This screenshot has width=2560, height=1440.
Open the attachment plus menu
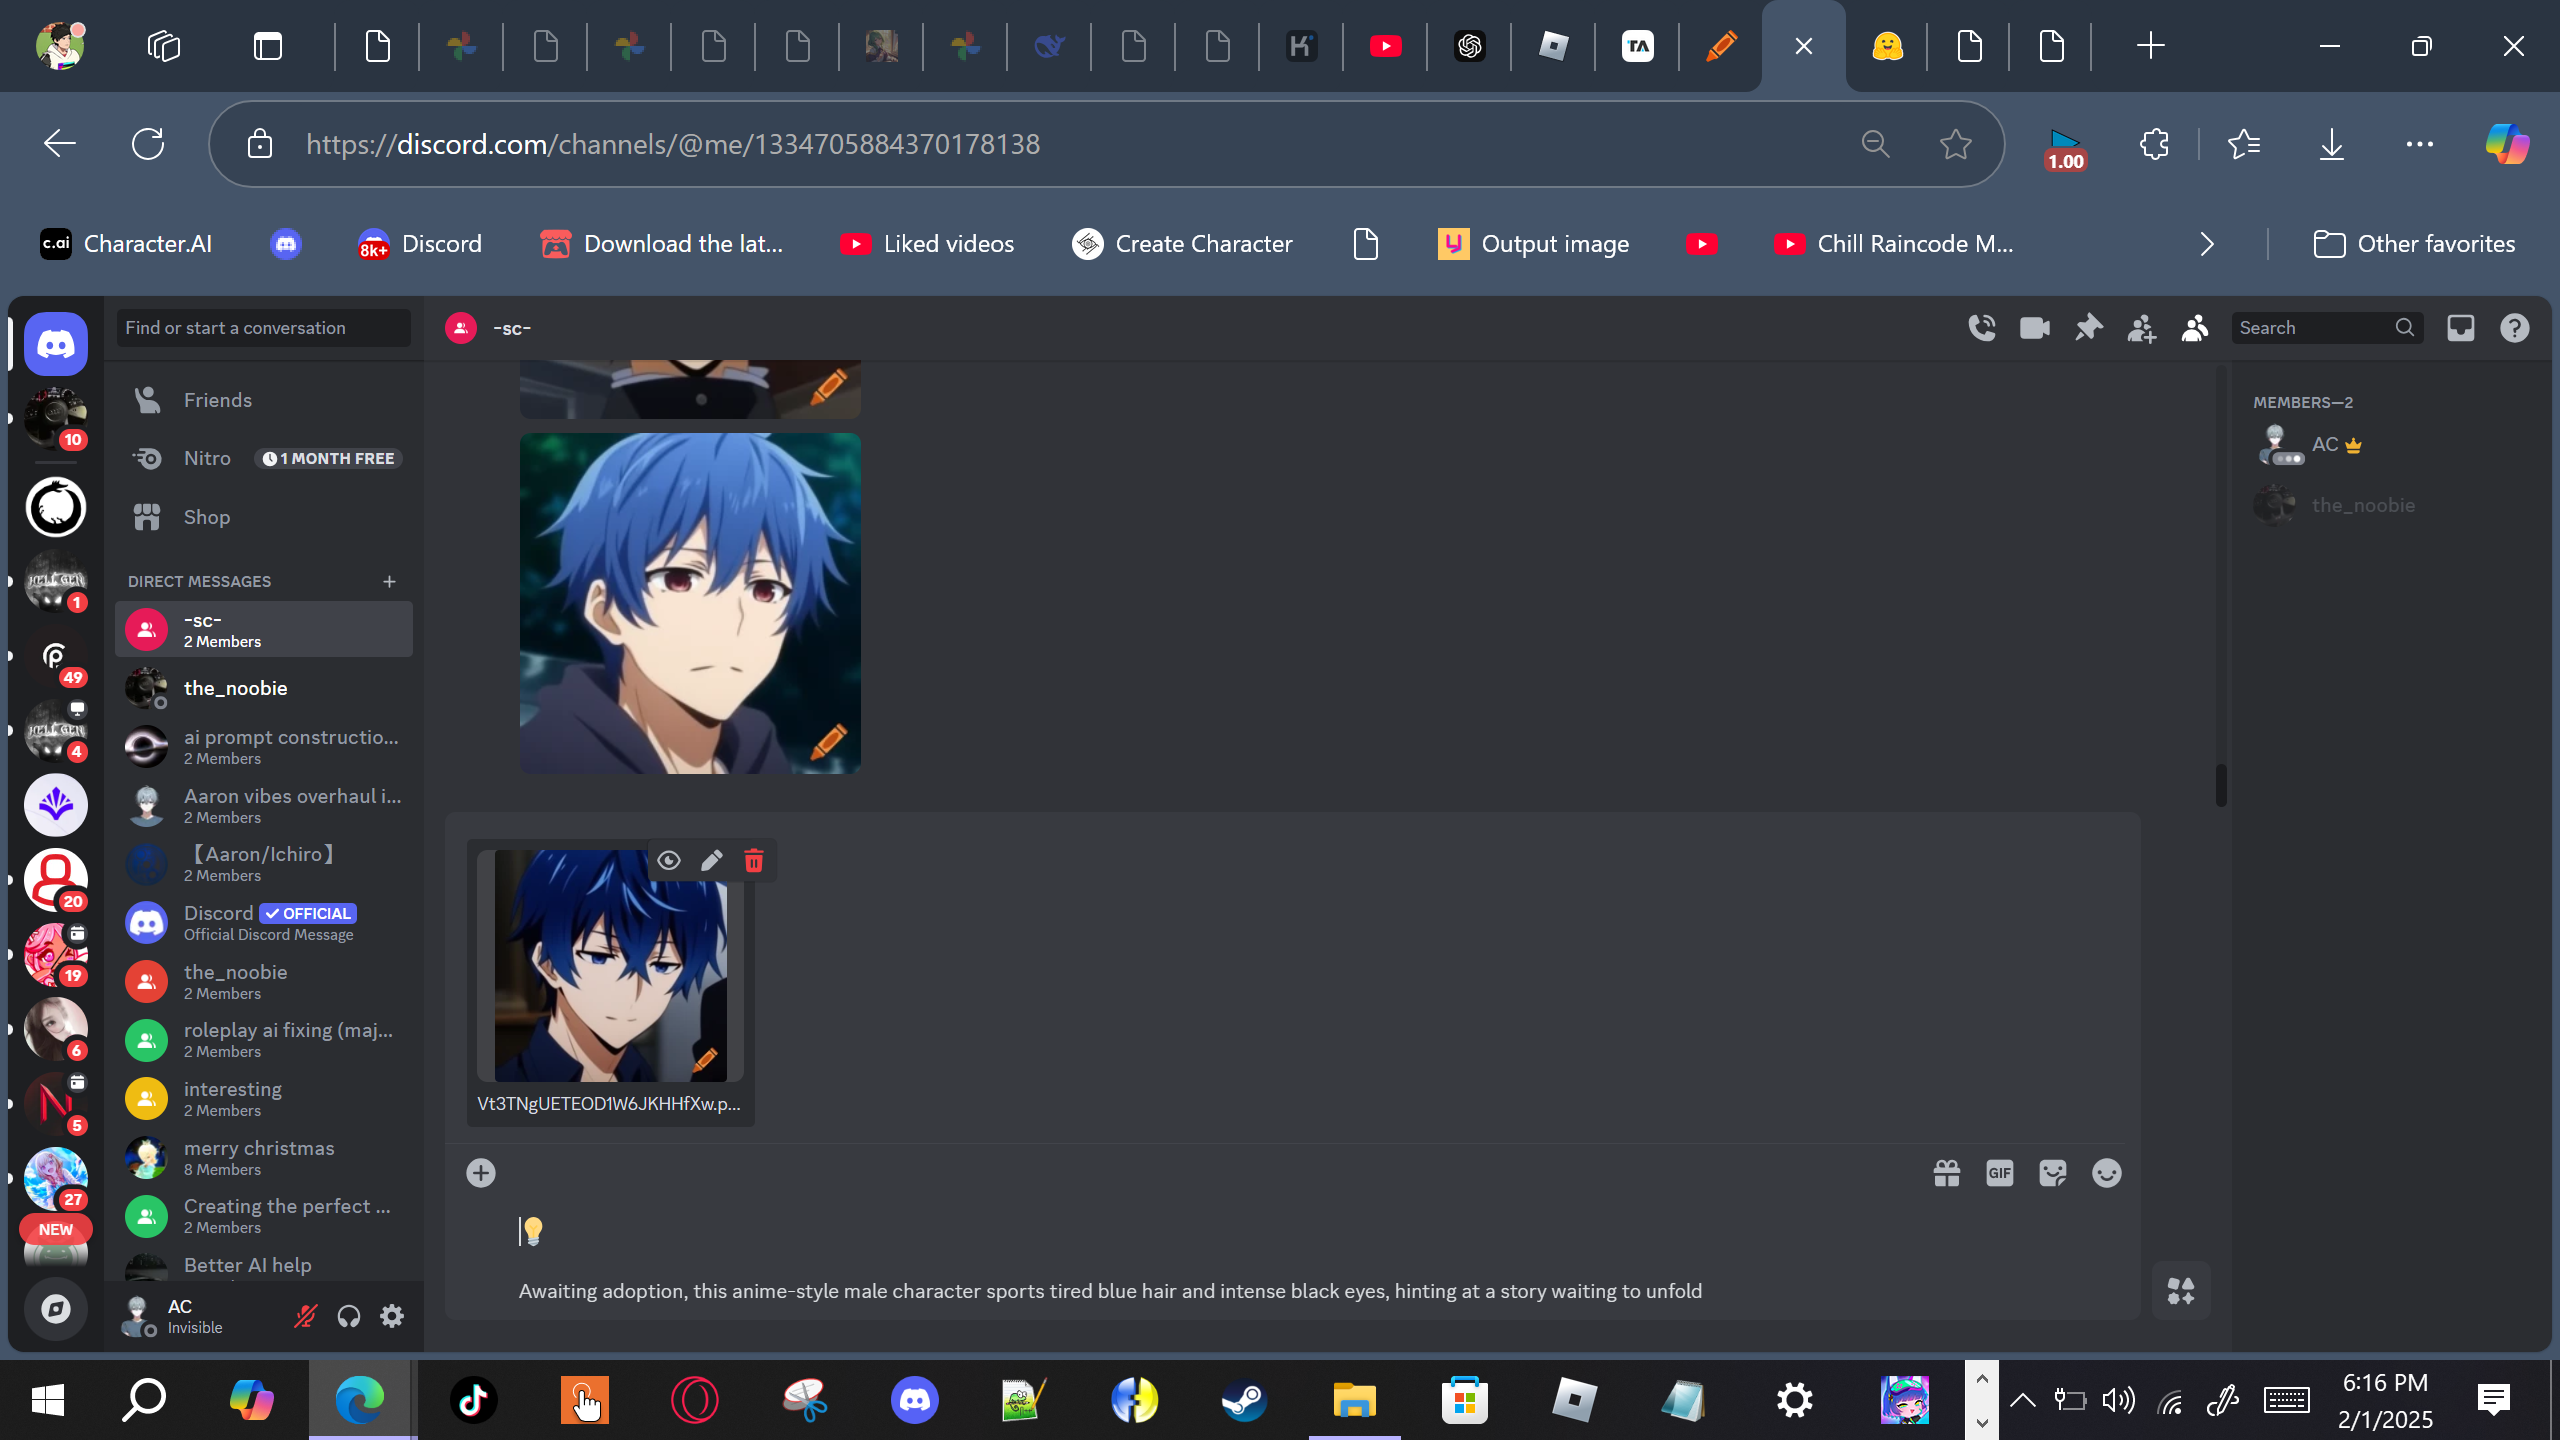coord(481,1173)
